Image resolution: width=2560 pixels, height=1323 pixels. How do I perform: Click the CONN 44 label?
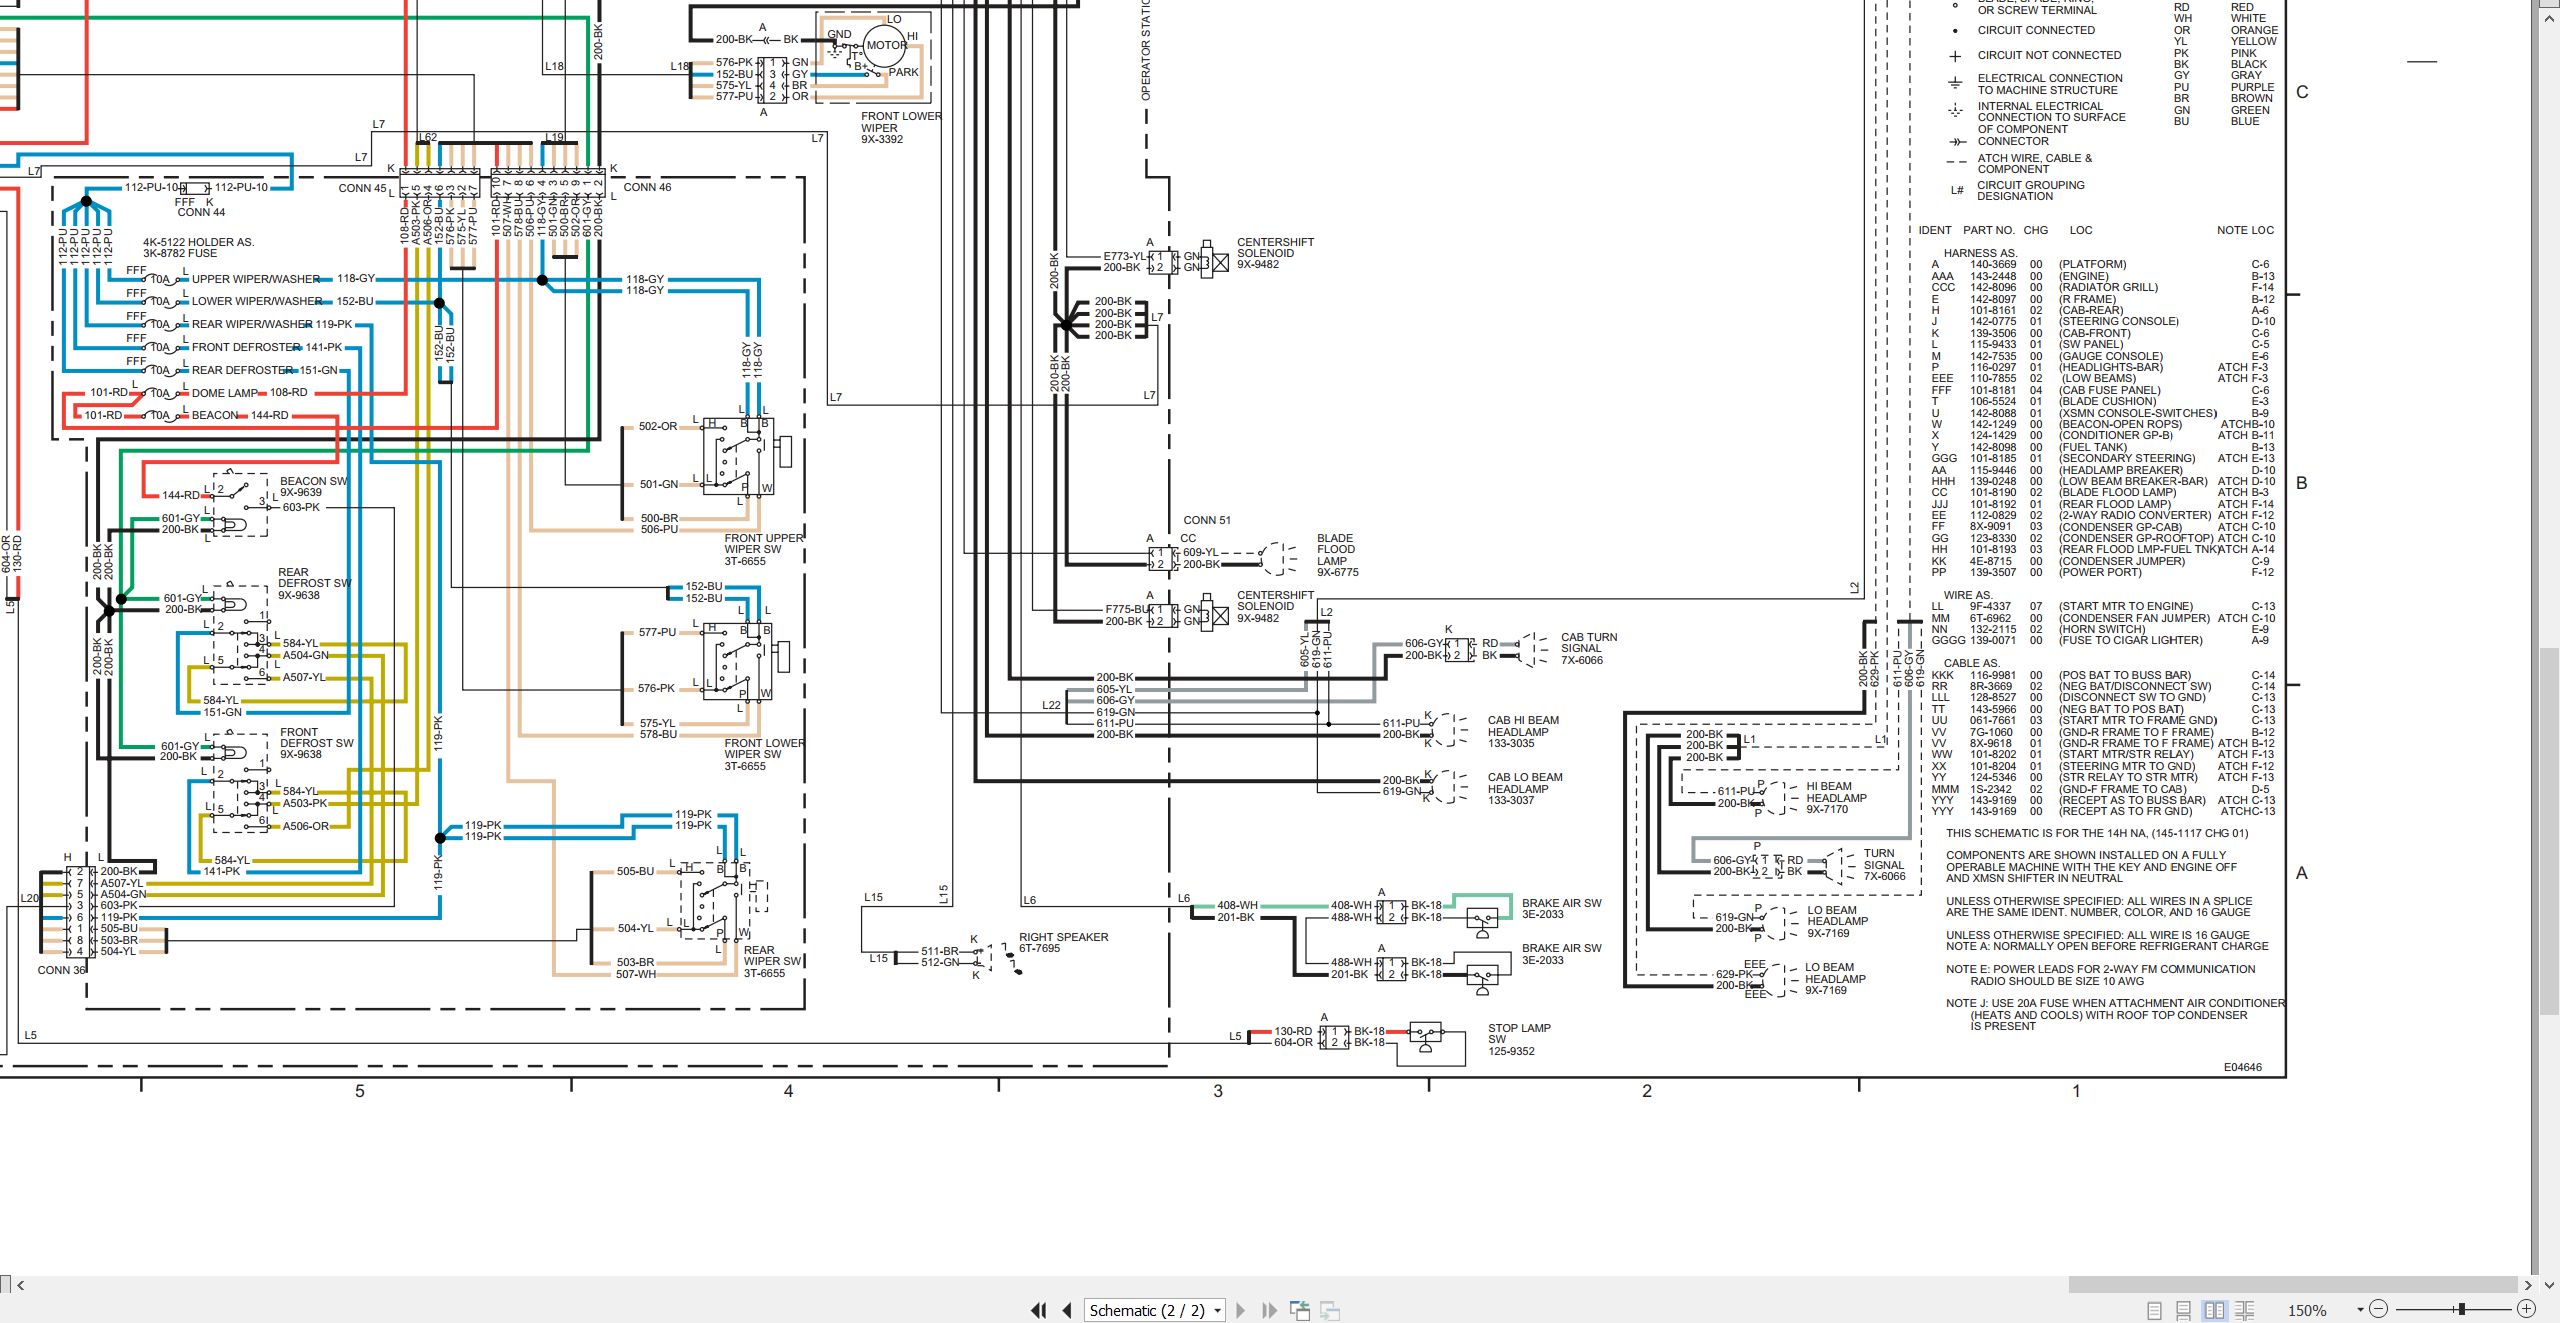click(201, 212)
